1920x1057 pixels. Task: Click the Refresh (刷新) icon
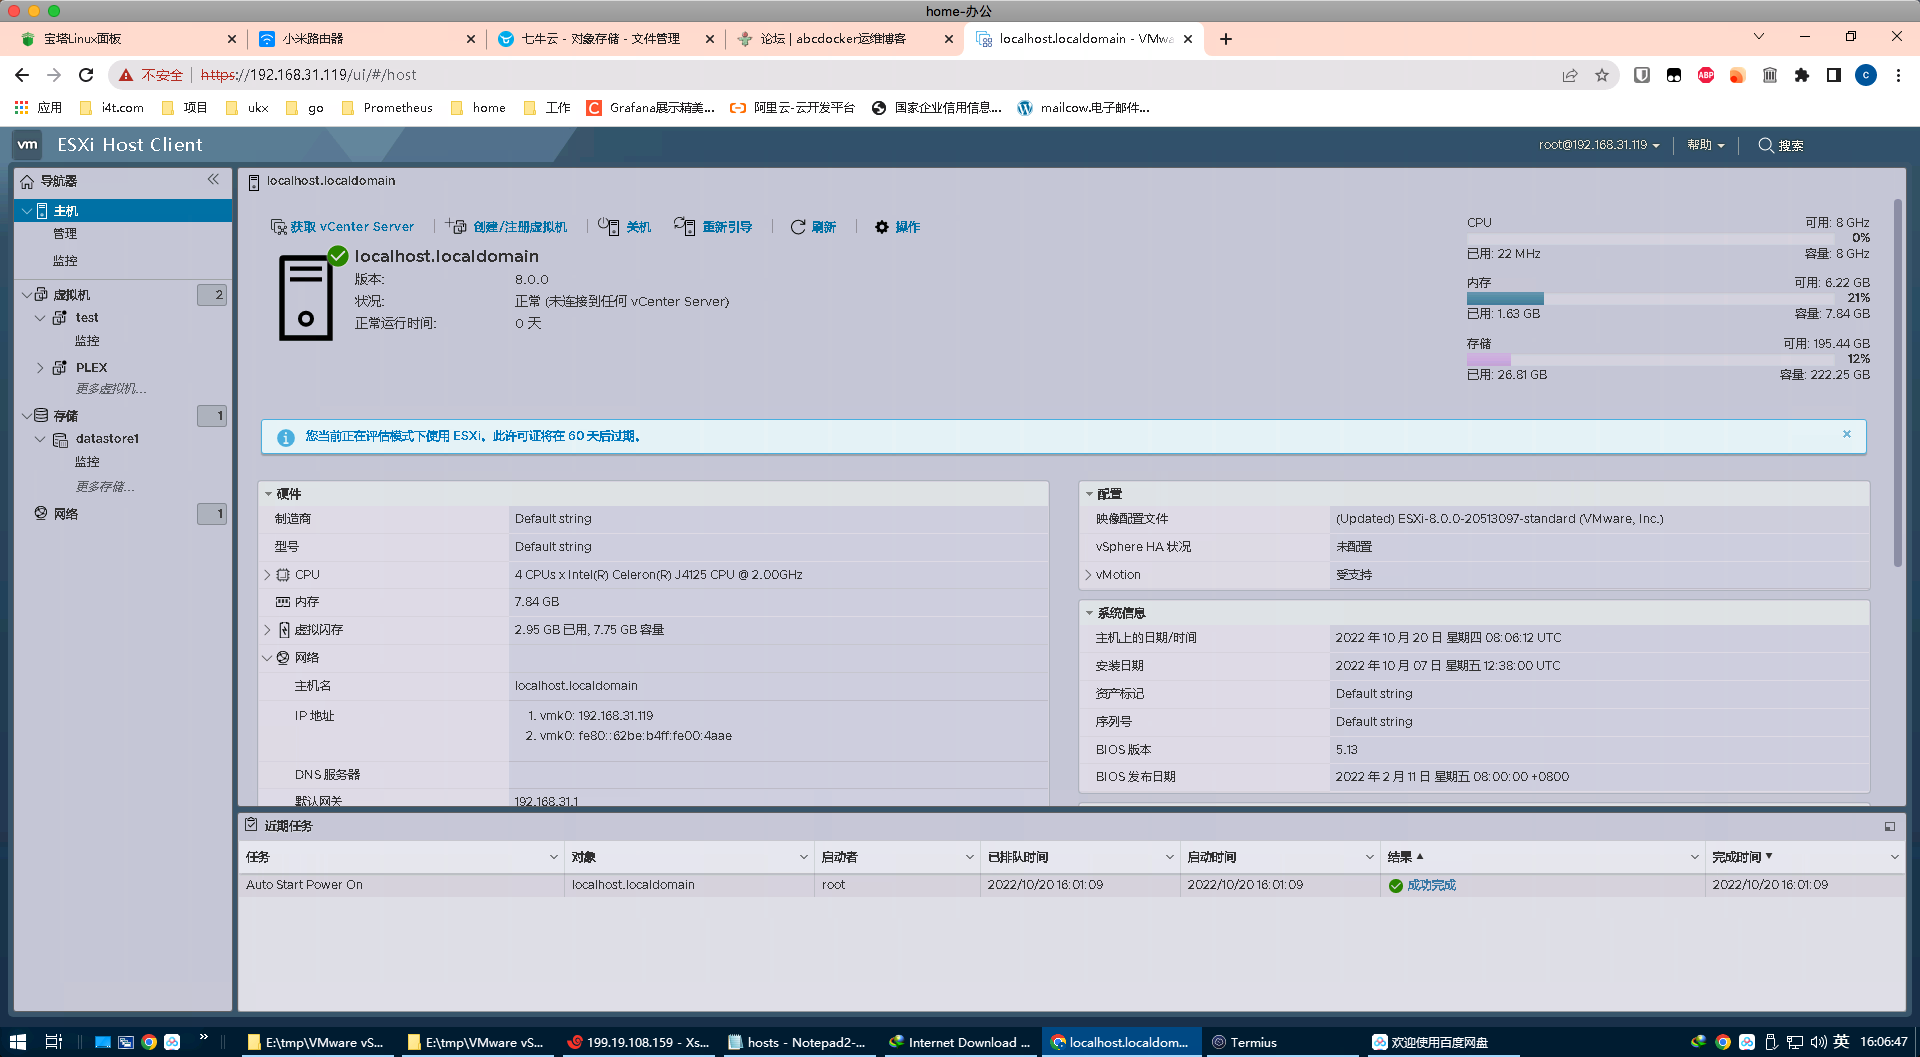pos(798,227)
